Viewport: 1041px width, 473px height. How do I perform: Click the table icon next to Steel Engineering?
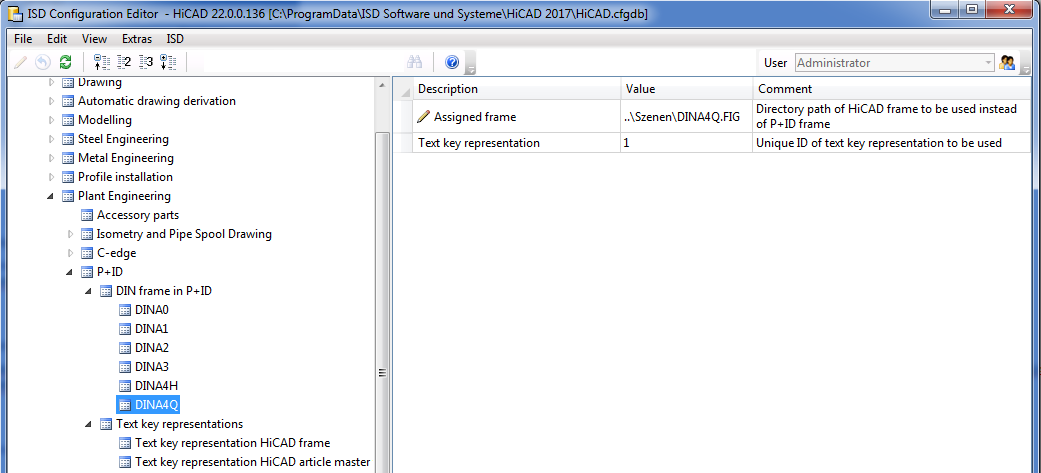pyautogui.click(x=68, y=140)
